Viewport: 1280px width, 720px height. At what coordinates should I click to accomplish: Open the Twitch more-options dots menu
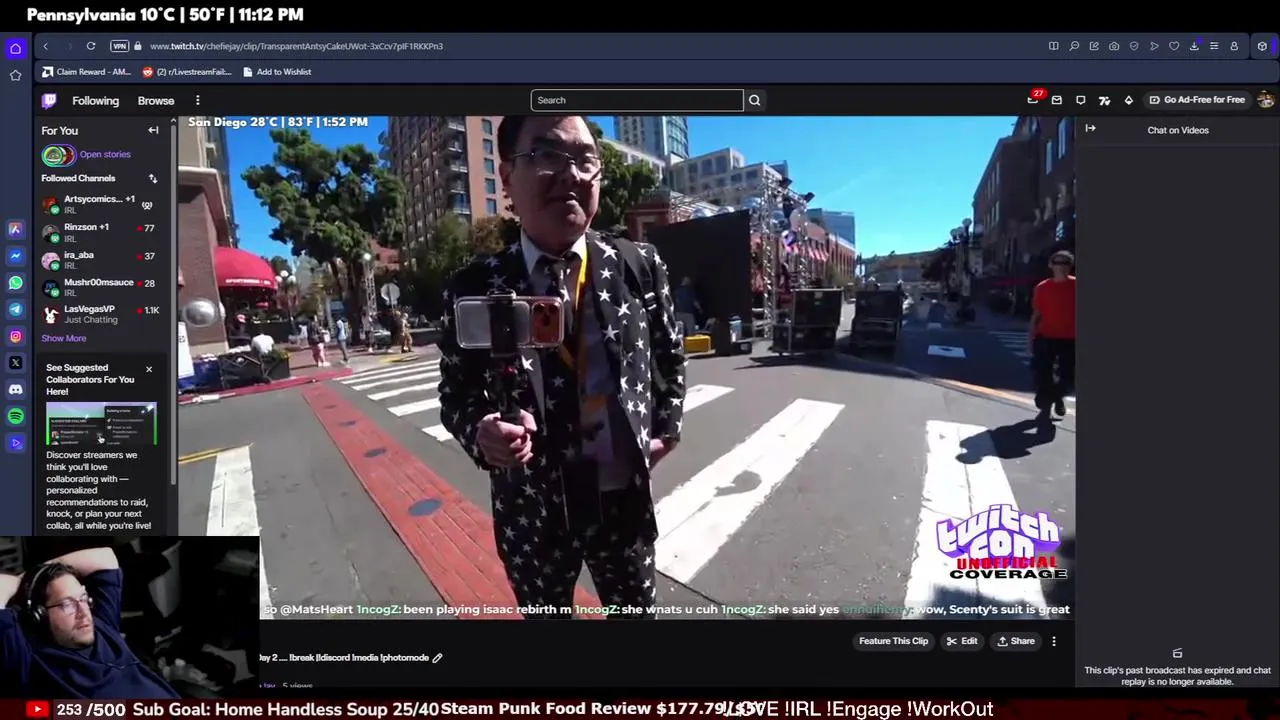coord(197,100)
